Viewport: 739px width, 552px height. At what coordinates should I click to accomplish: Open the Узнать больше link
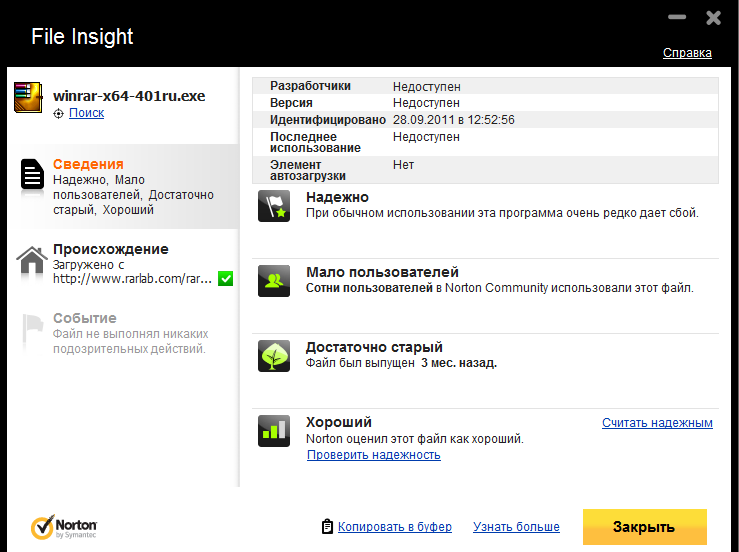pyautogui.click(x=516, y=527)
